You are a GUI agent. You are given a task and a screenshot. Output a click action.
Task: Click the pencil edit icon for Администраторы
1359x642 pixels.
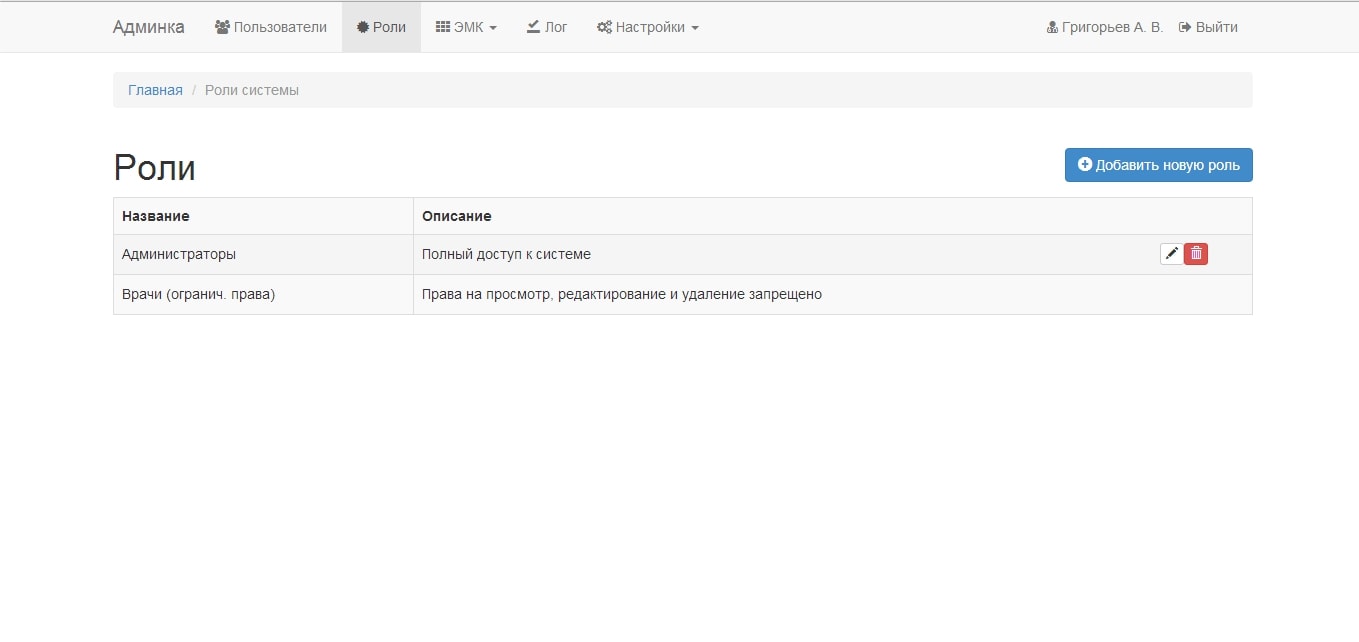(1171, 254)
